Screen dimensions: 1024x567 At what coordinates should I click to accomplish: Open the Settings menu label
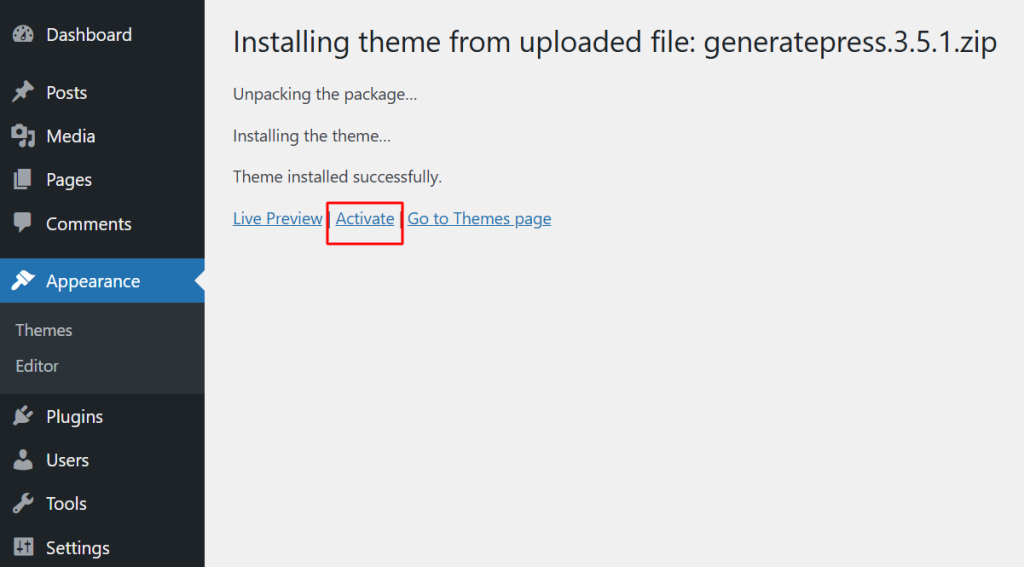click(77, 547)
